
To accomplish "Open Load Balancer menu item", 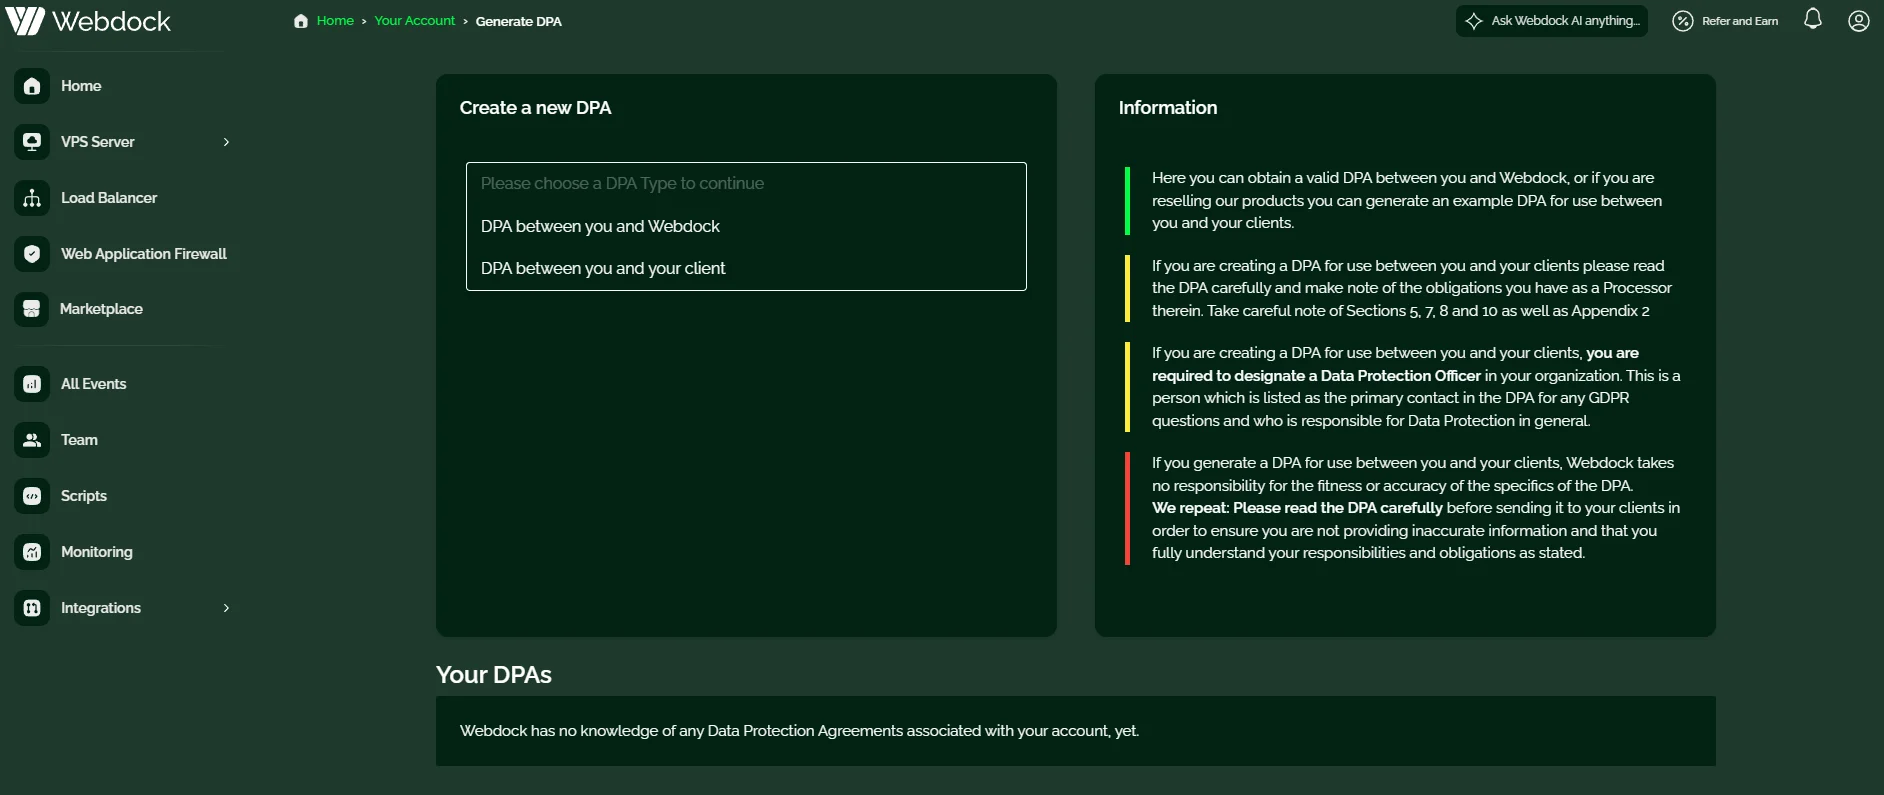I will 109,198.
